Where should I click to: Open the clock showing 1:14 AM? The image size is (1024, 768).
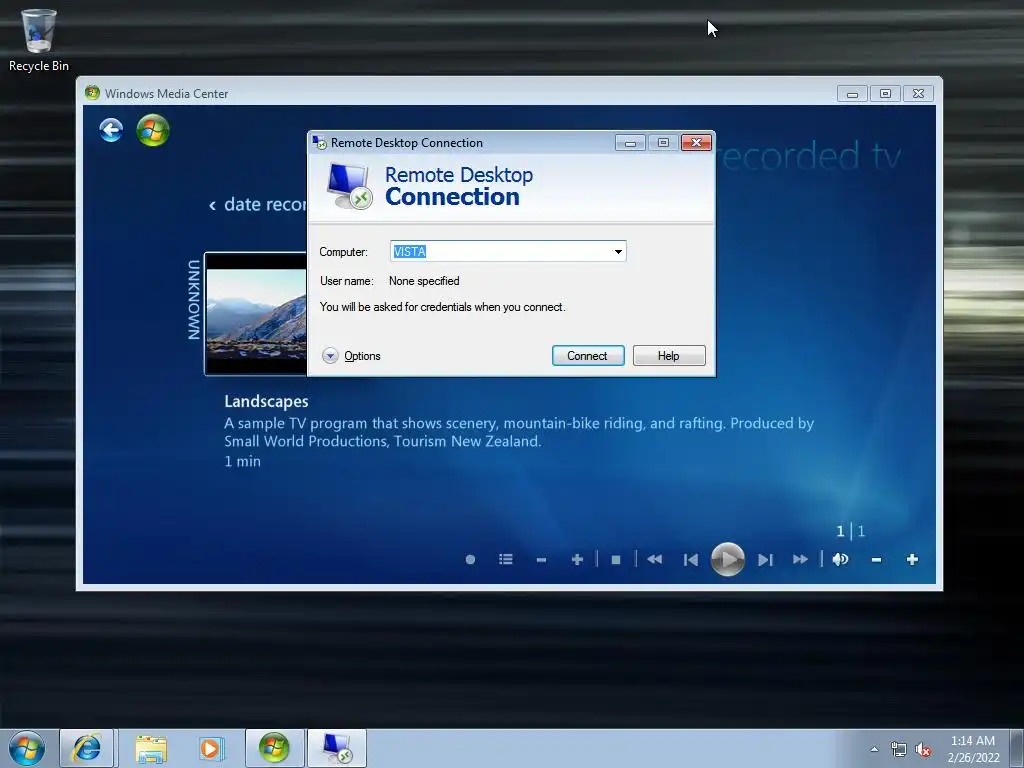973,749
